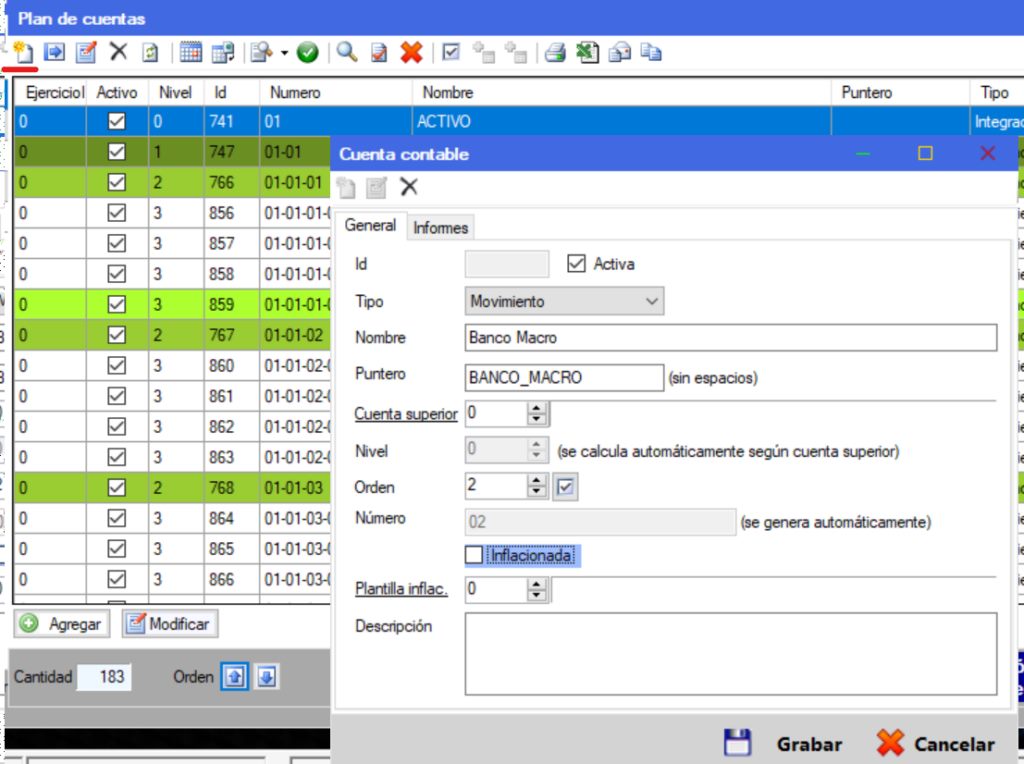
Task: Click the magnifying glass search icon
Action: tap(347, 52)
